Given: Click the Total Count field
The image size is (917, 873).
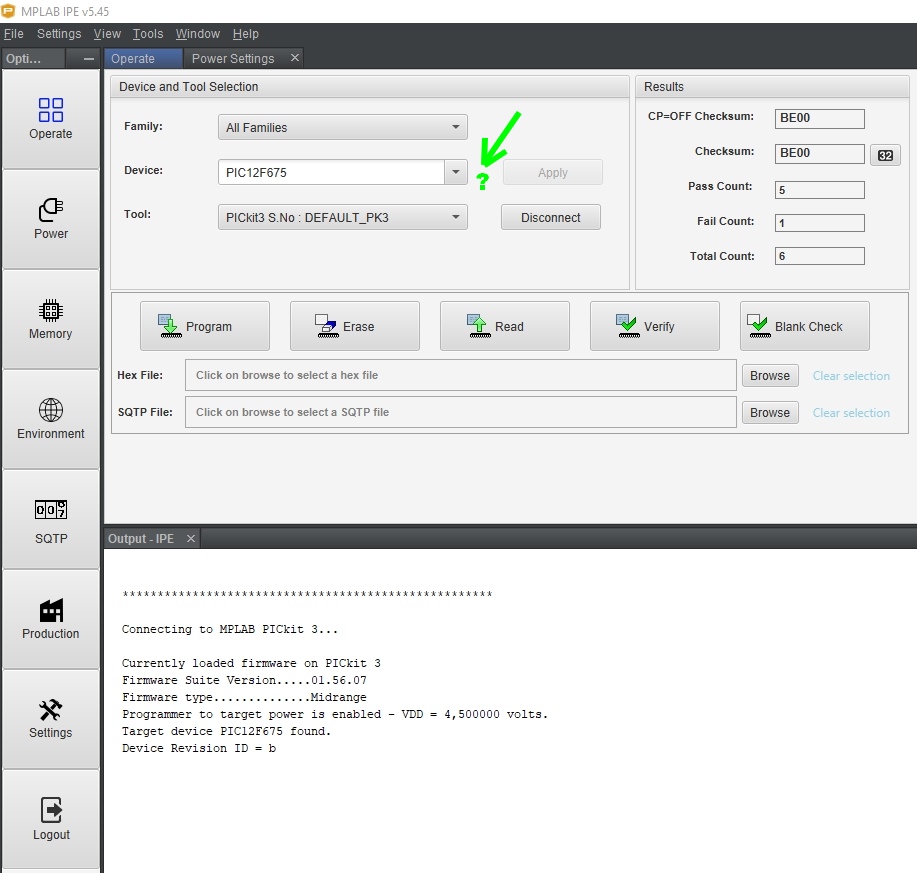Looking at the screenshot, I should (x=819, y=256).
